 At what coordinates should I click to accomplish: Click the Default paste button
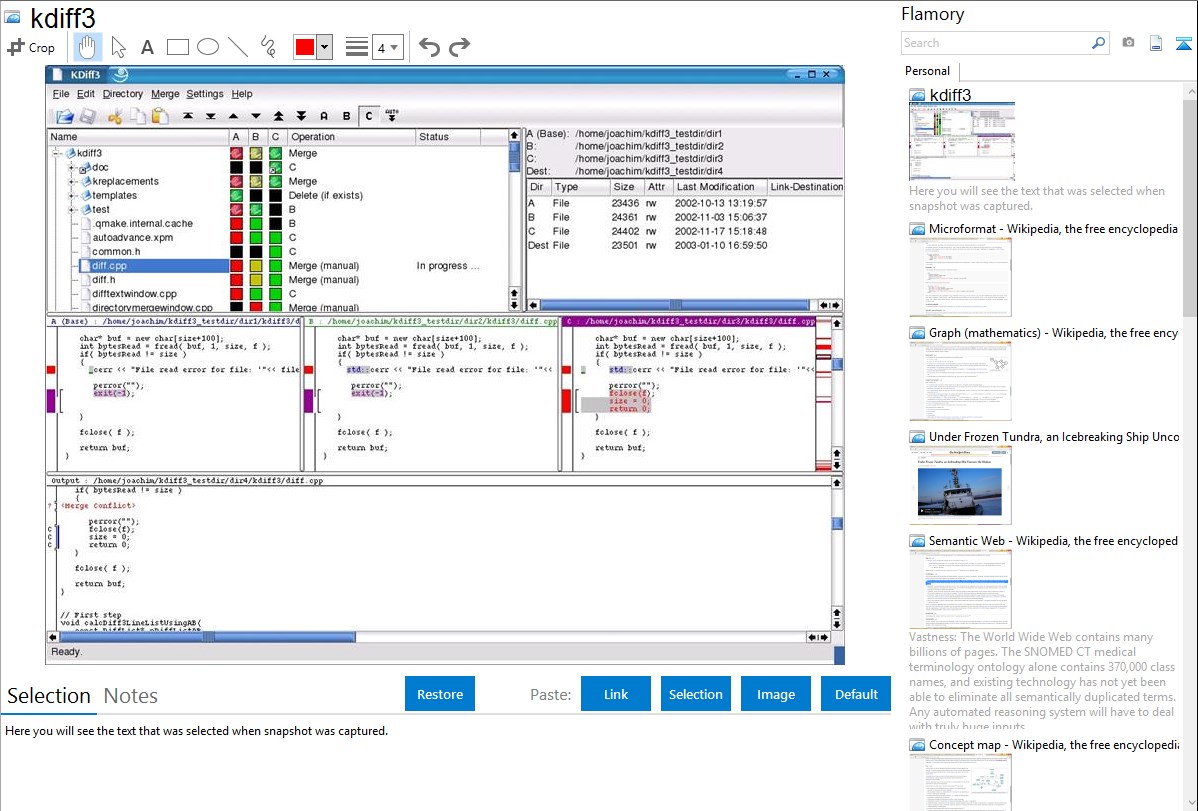856,694
